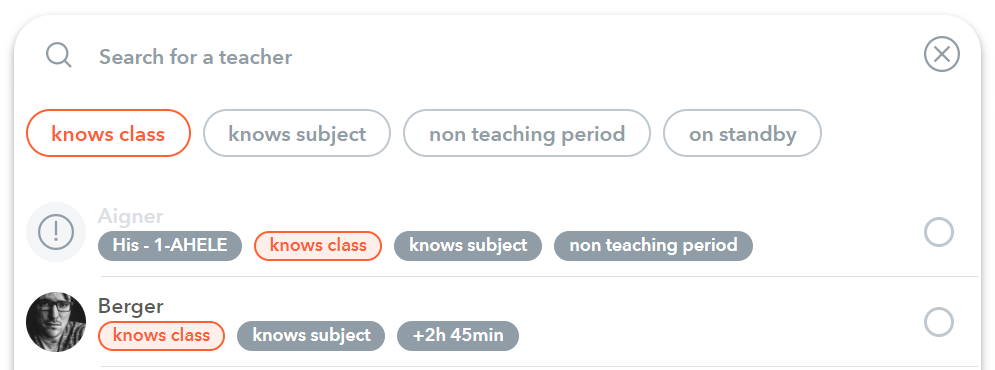Close the teacher search panel
Viewport: 995px width, 370px height.
tap(942, 54)
